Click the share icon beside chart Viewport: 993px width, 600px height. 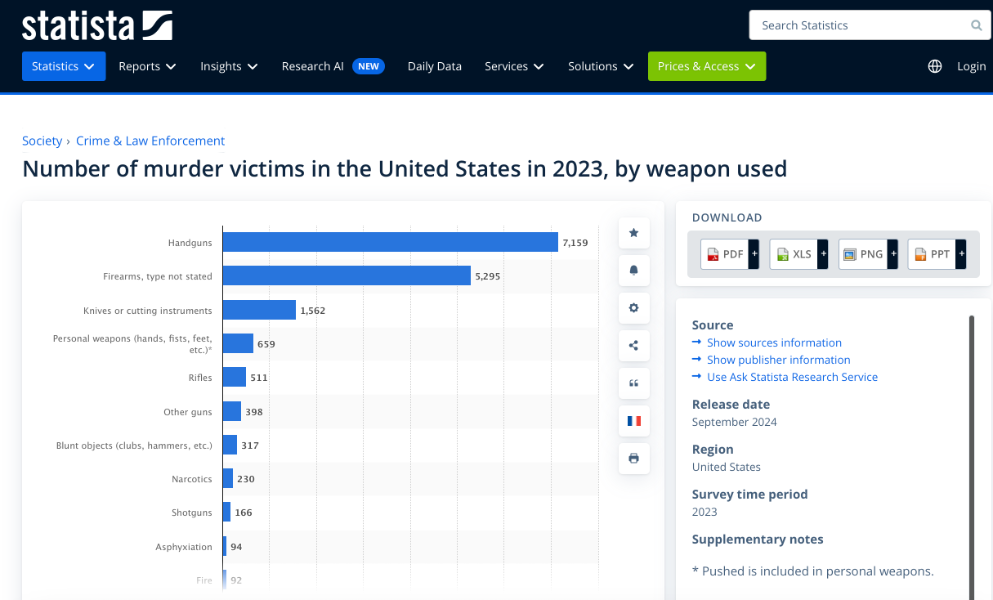coord(633,346)
